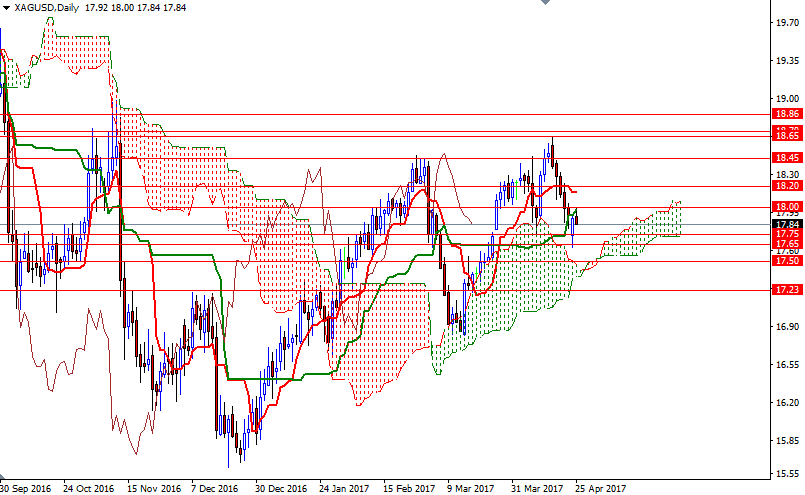Select the 18.00 red price level label
805x495 pixels.
(787, 207)
